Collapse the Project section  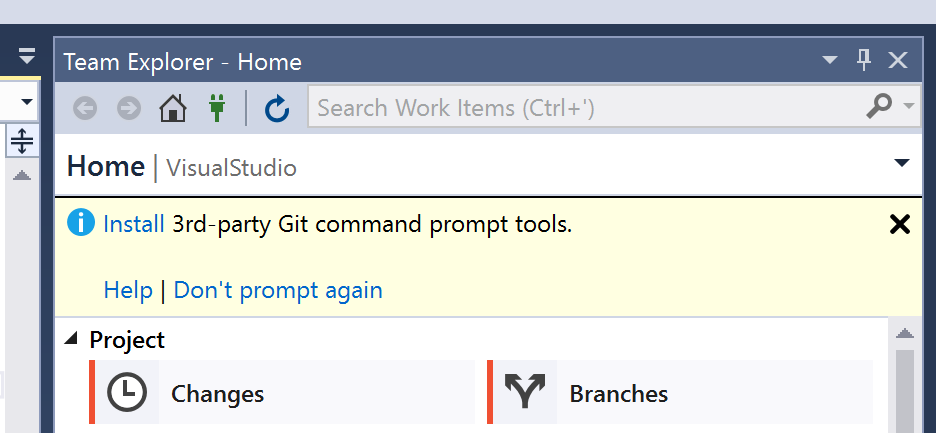tap(71, 339)
